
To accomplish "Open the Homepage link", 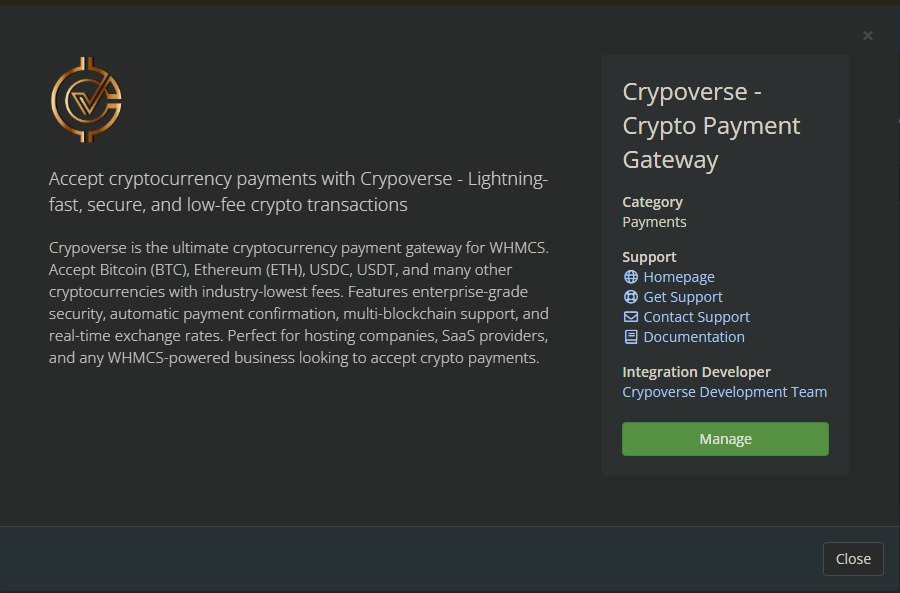I will (678, 277).
